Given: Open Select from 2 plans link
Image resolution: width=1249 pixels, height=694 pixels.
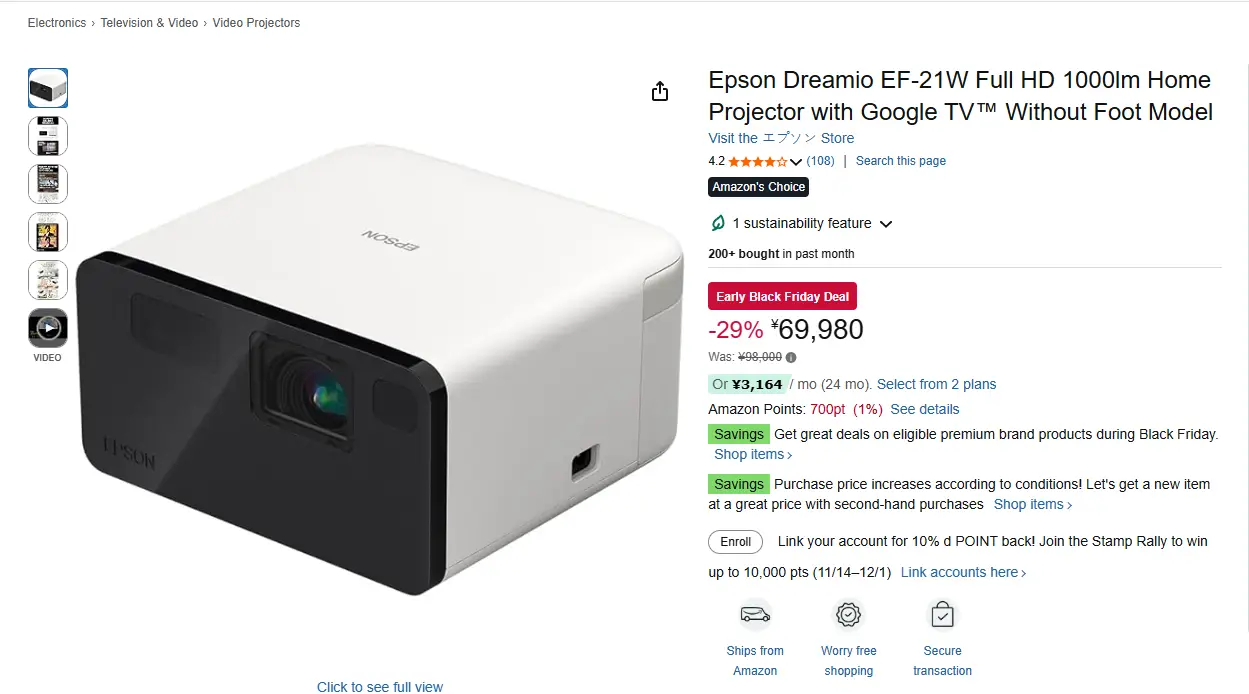Looking at the screenshot, I should coord(936,384).
